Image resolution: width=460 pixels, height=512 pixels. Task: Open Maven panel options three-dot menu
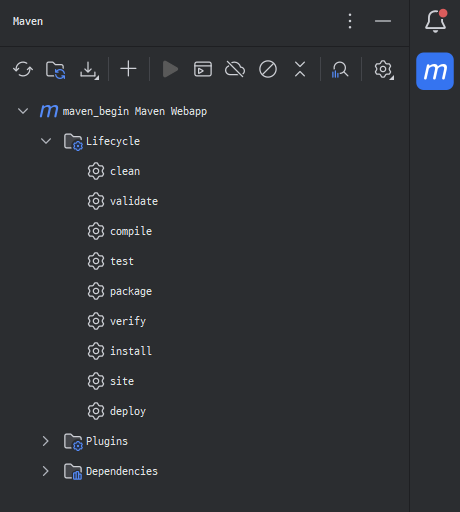click(x=350, y=21)
